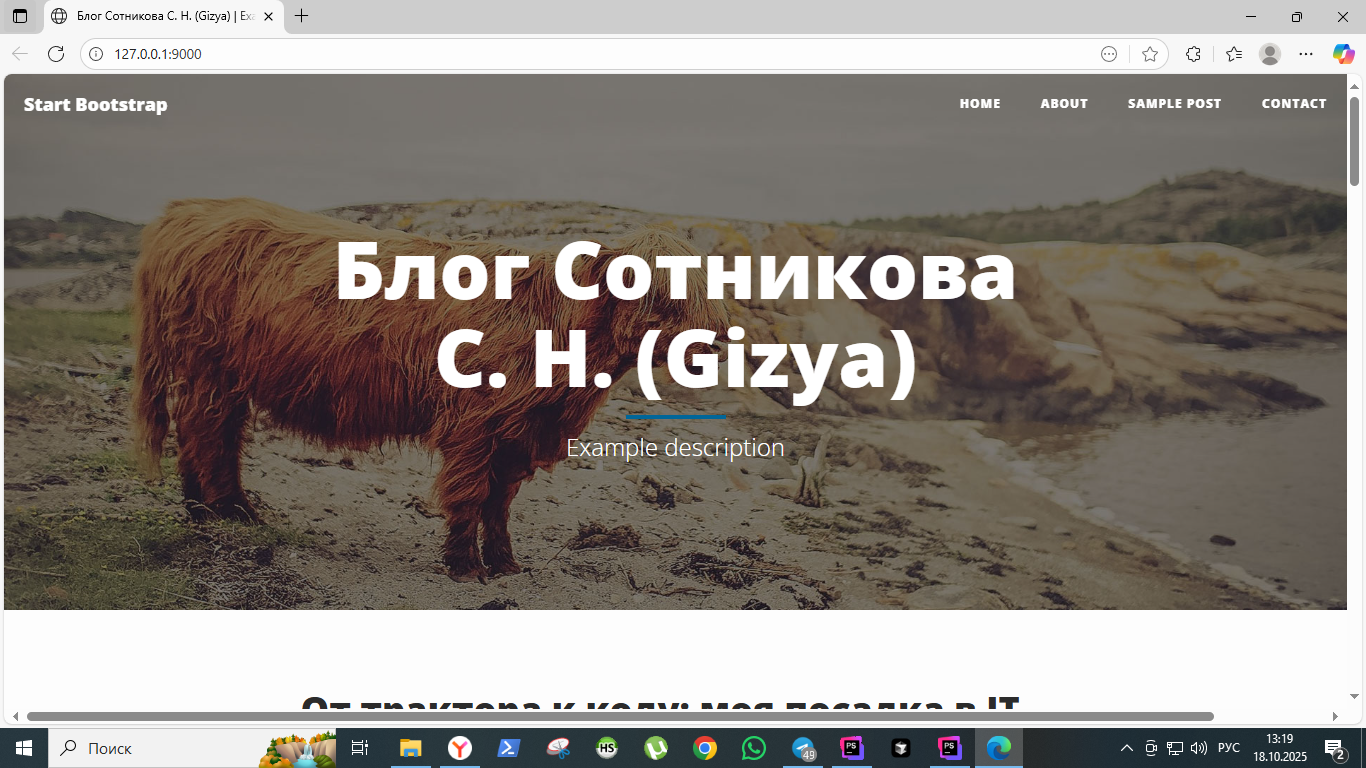
Task: Refresh the current page
Action: 56,54
